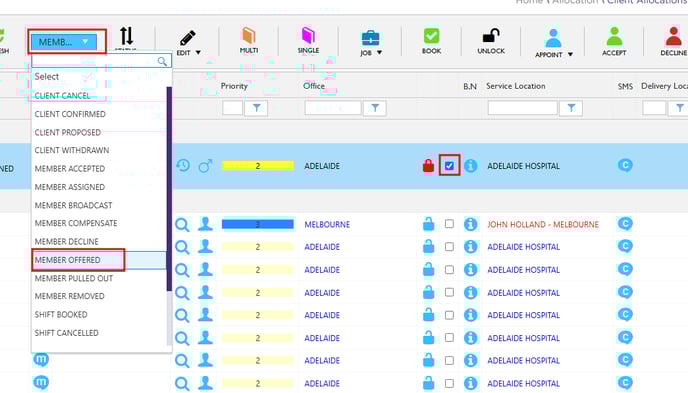
Task: Click the MULTI book icon
Action: [249, 35]
